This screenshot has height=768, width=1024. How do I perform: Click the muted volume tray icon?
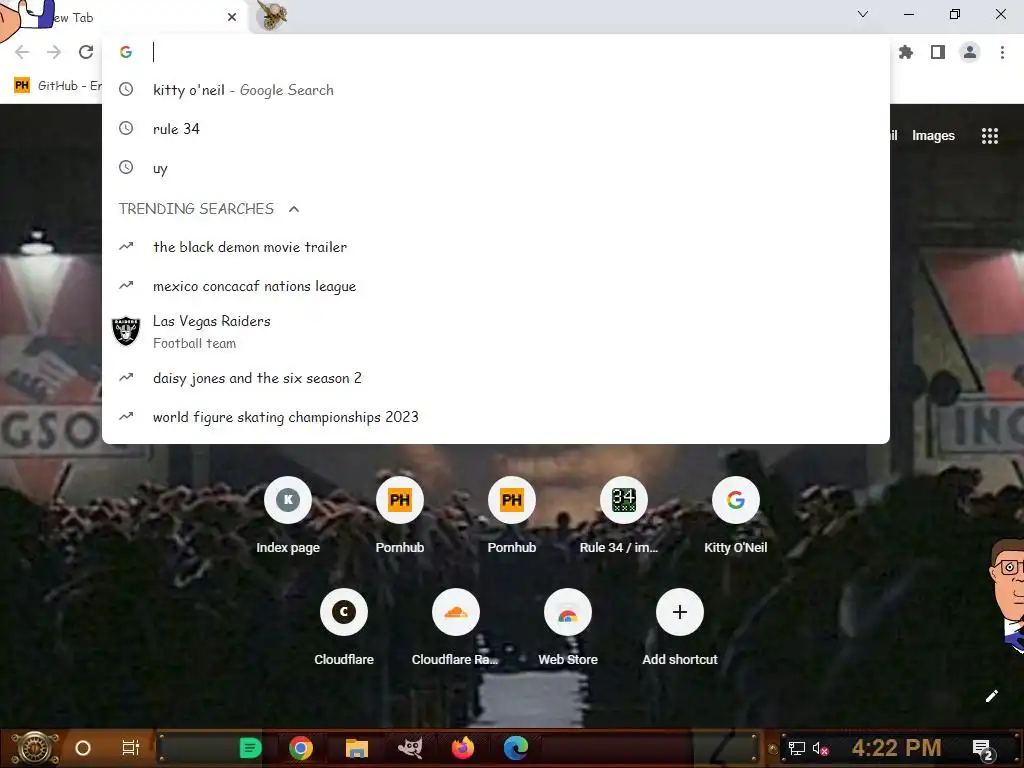[x=820, y=748]
